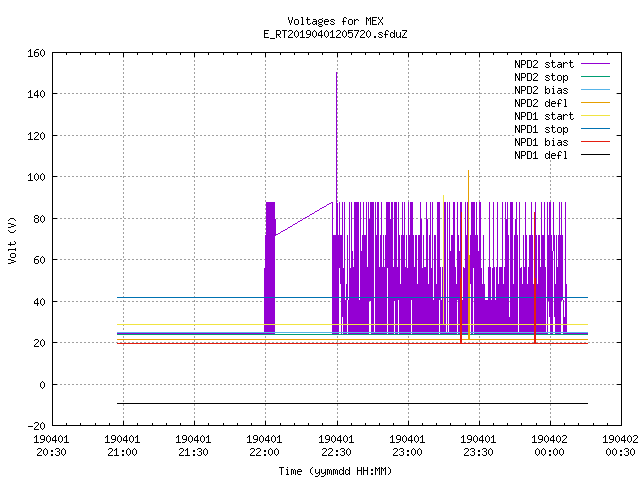This screenshot has height=480, width=640.
Task: Click the 160 y-axis tick label
Action: click(x=36, y=53)
